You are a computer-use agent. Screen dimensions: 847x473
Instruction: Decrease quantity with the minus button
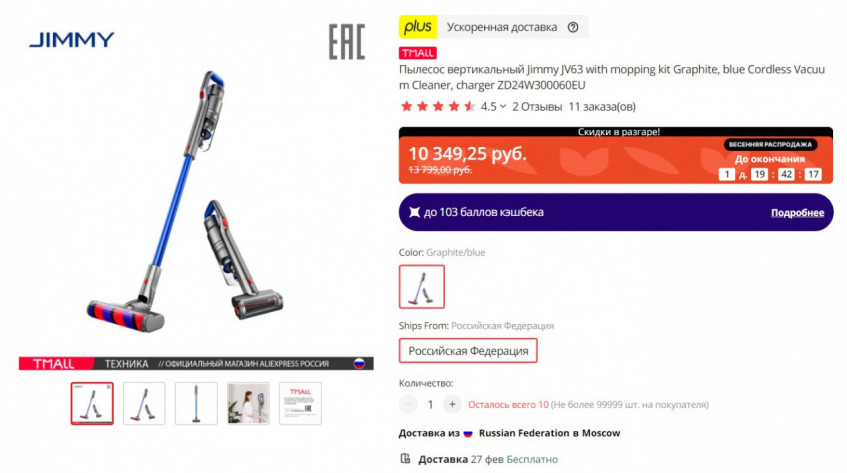[408, 404]
